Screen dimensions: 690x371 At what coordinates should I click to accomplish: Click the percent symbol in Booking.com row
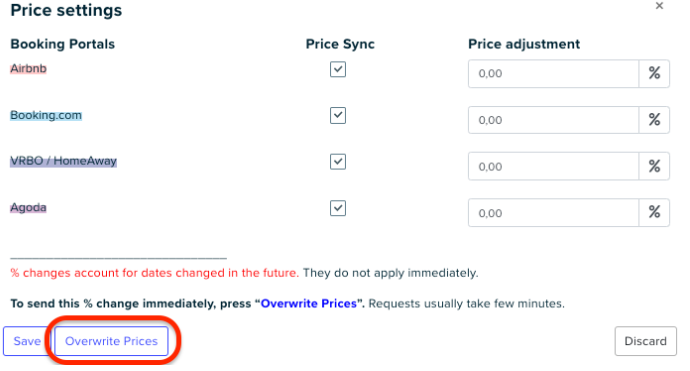pos(654,120)
